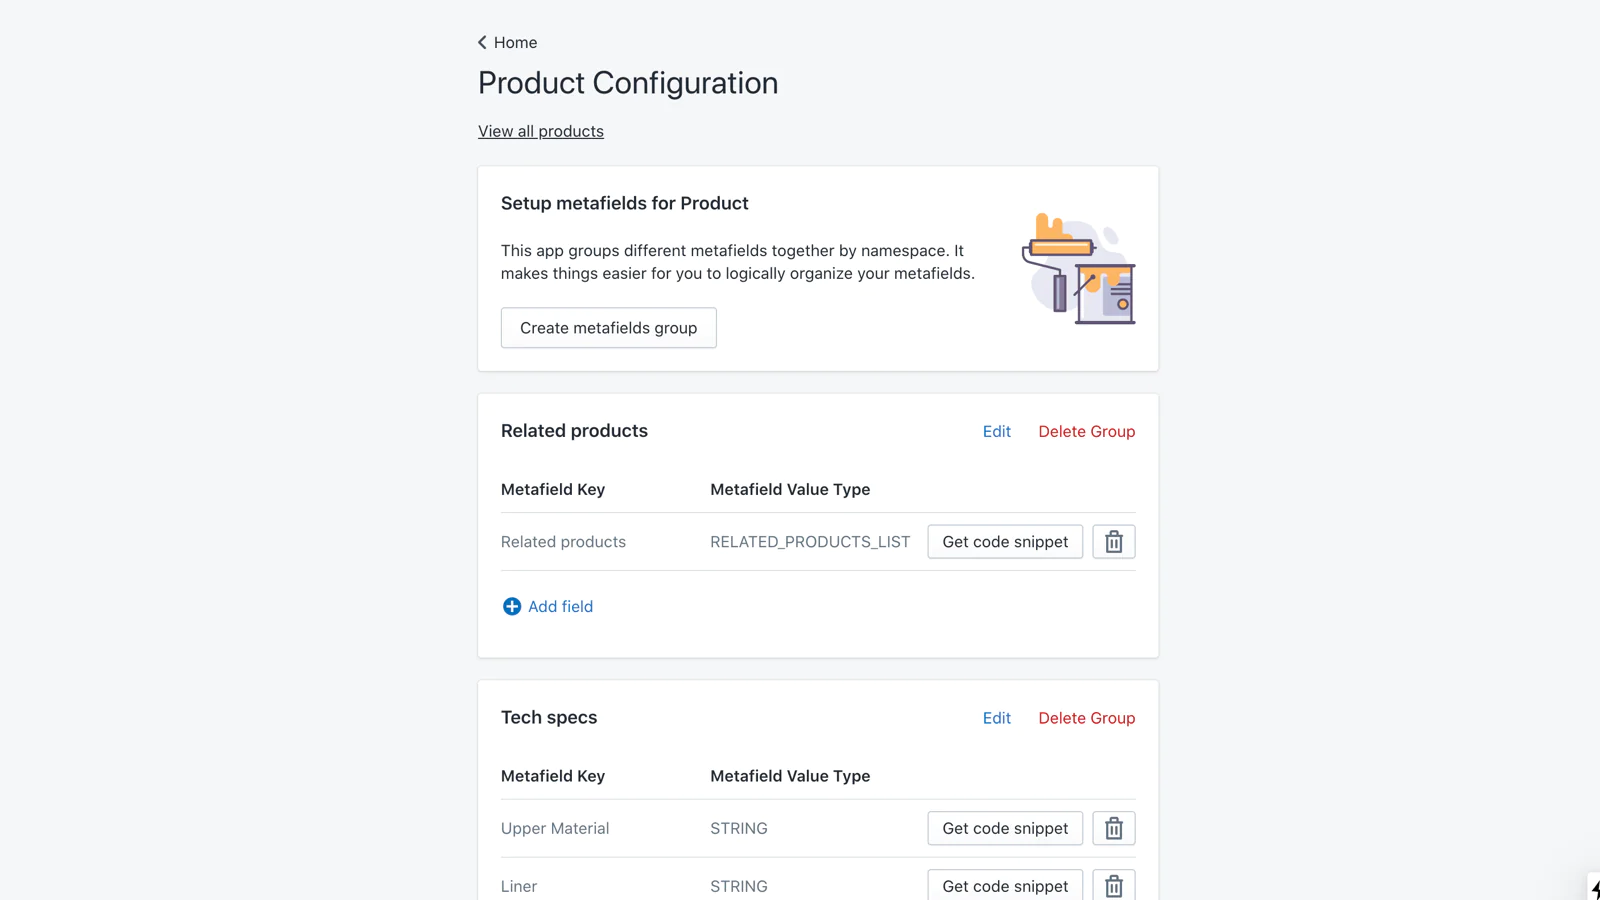Viewport: 1600px width, 900px height.
Task: Click the trash icon for Upper Material
Action: point(1113,828)
